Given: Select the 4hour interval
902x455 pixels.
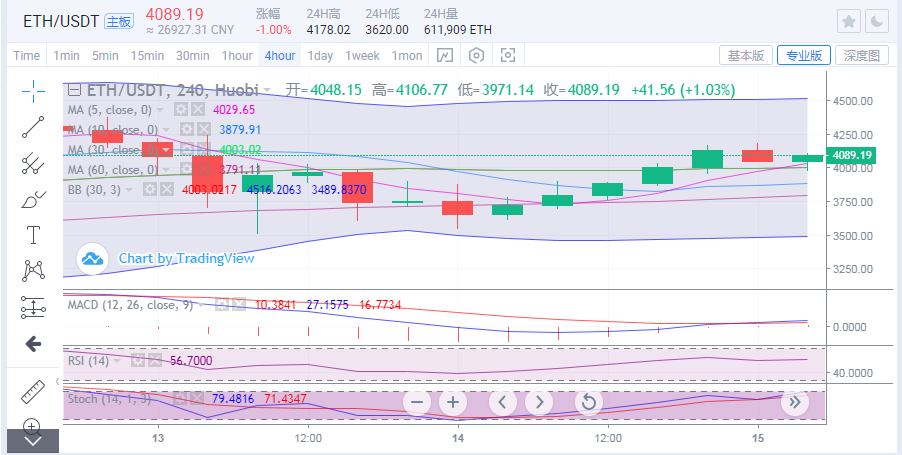Looking at the screenshot, I should pos(280,56).
